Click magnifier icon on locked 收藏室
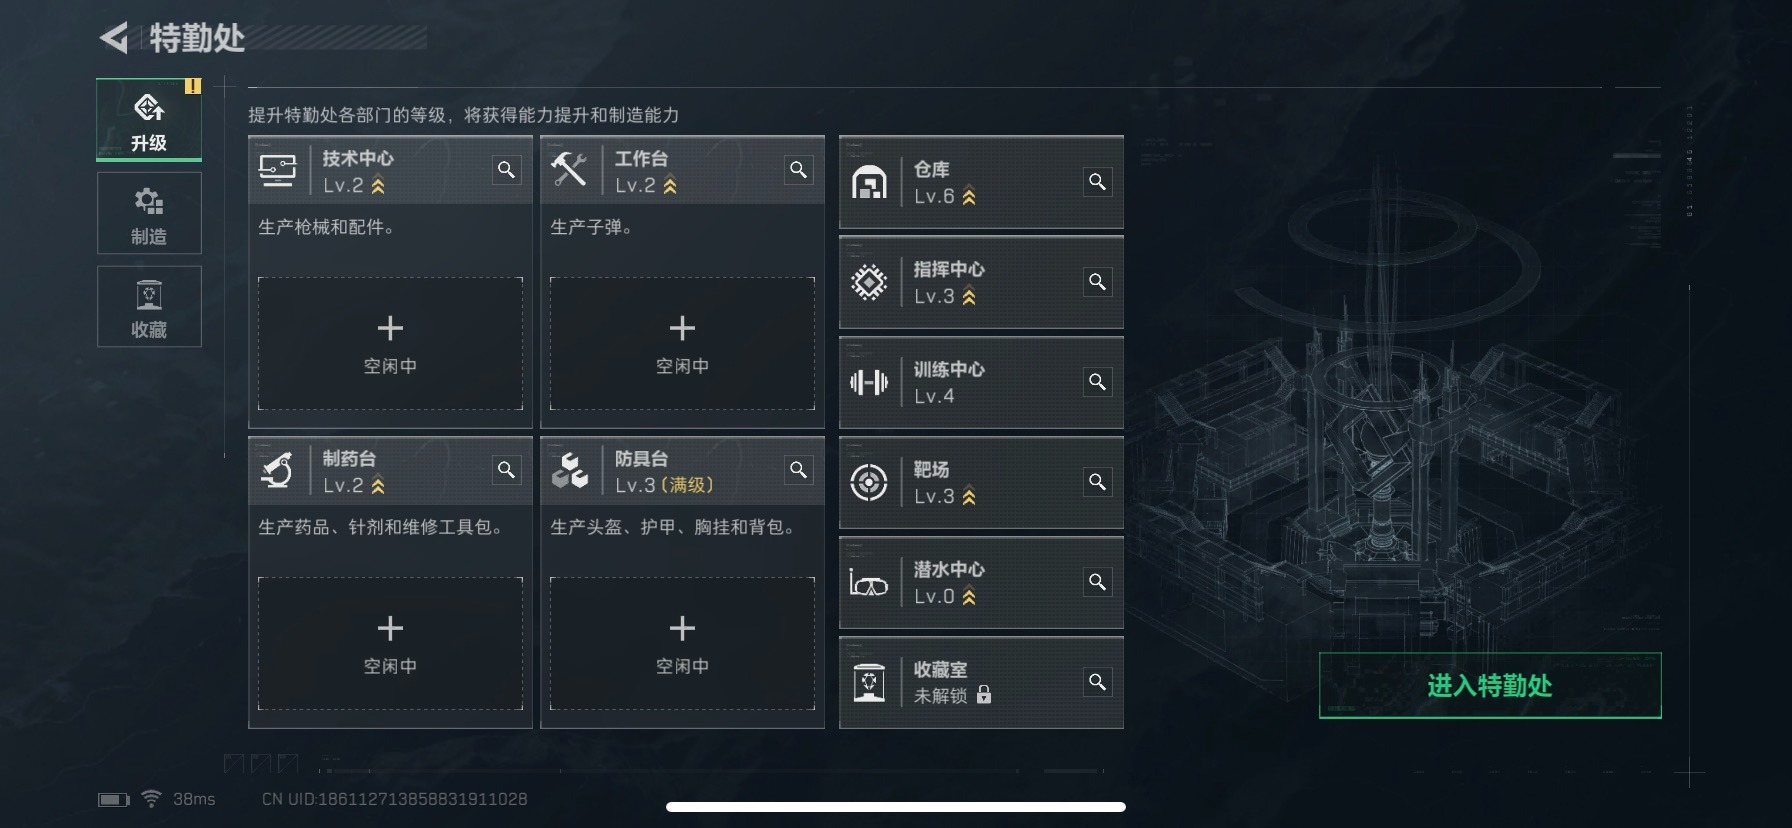 (x=1097, y=682)
